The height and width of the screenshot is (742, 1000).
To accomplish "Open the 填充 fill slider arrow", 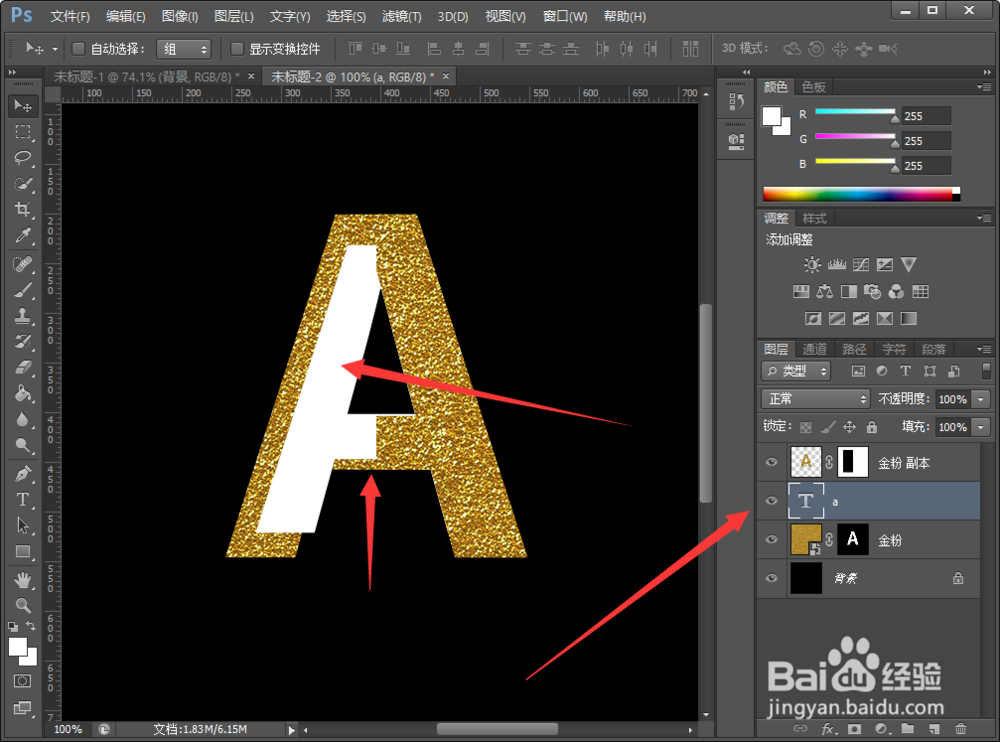I will point(981,427).
